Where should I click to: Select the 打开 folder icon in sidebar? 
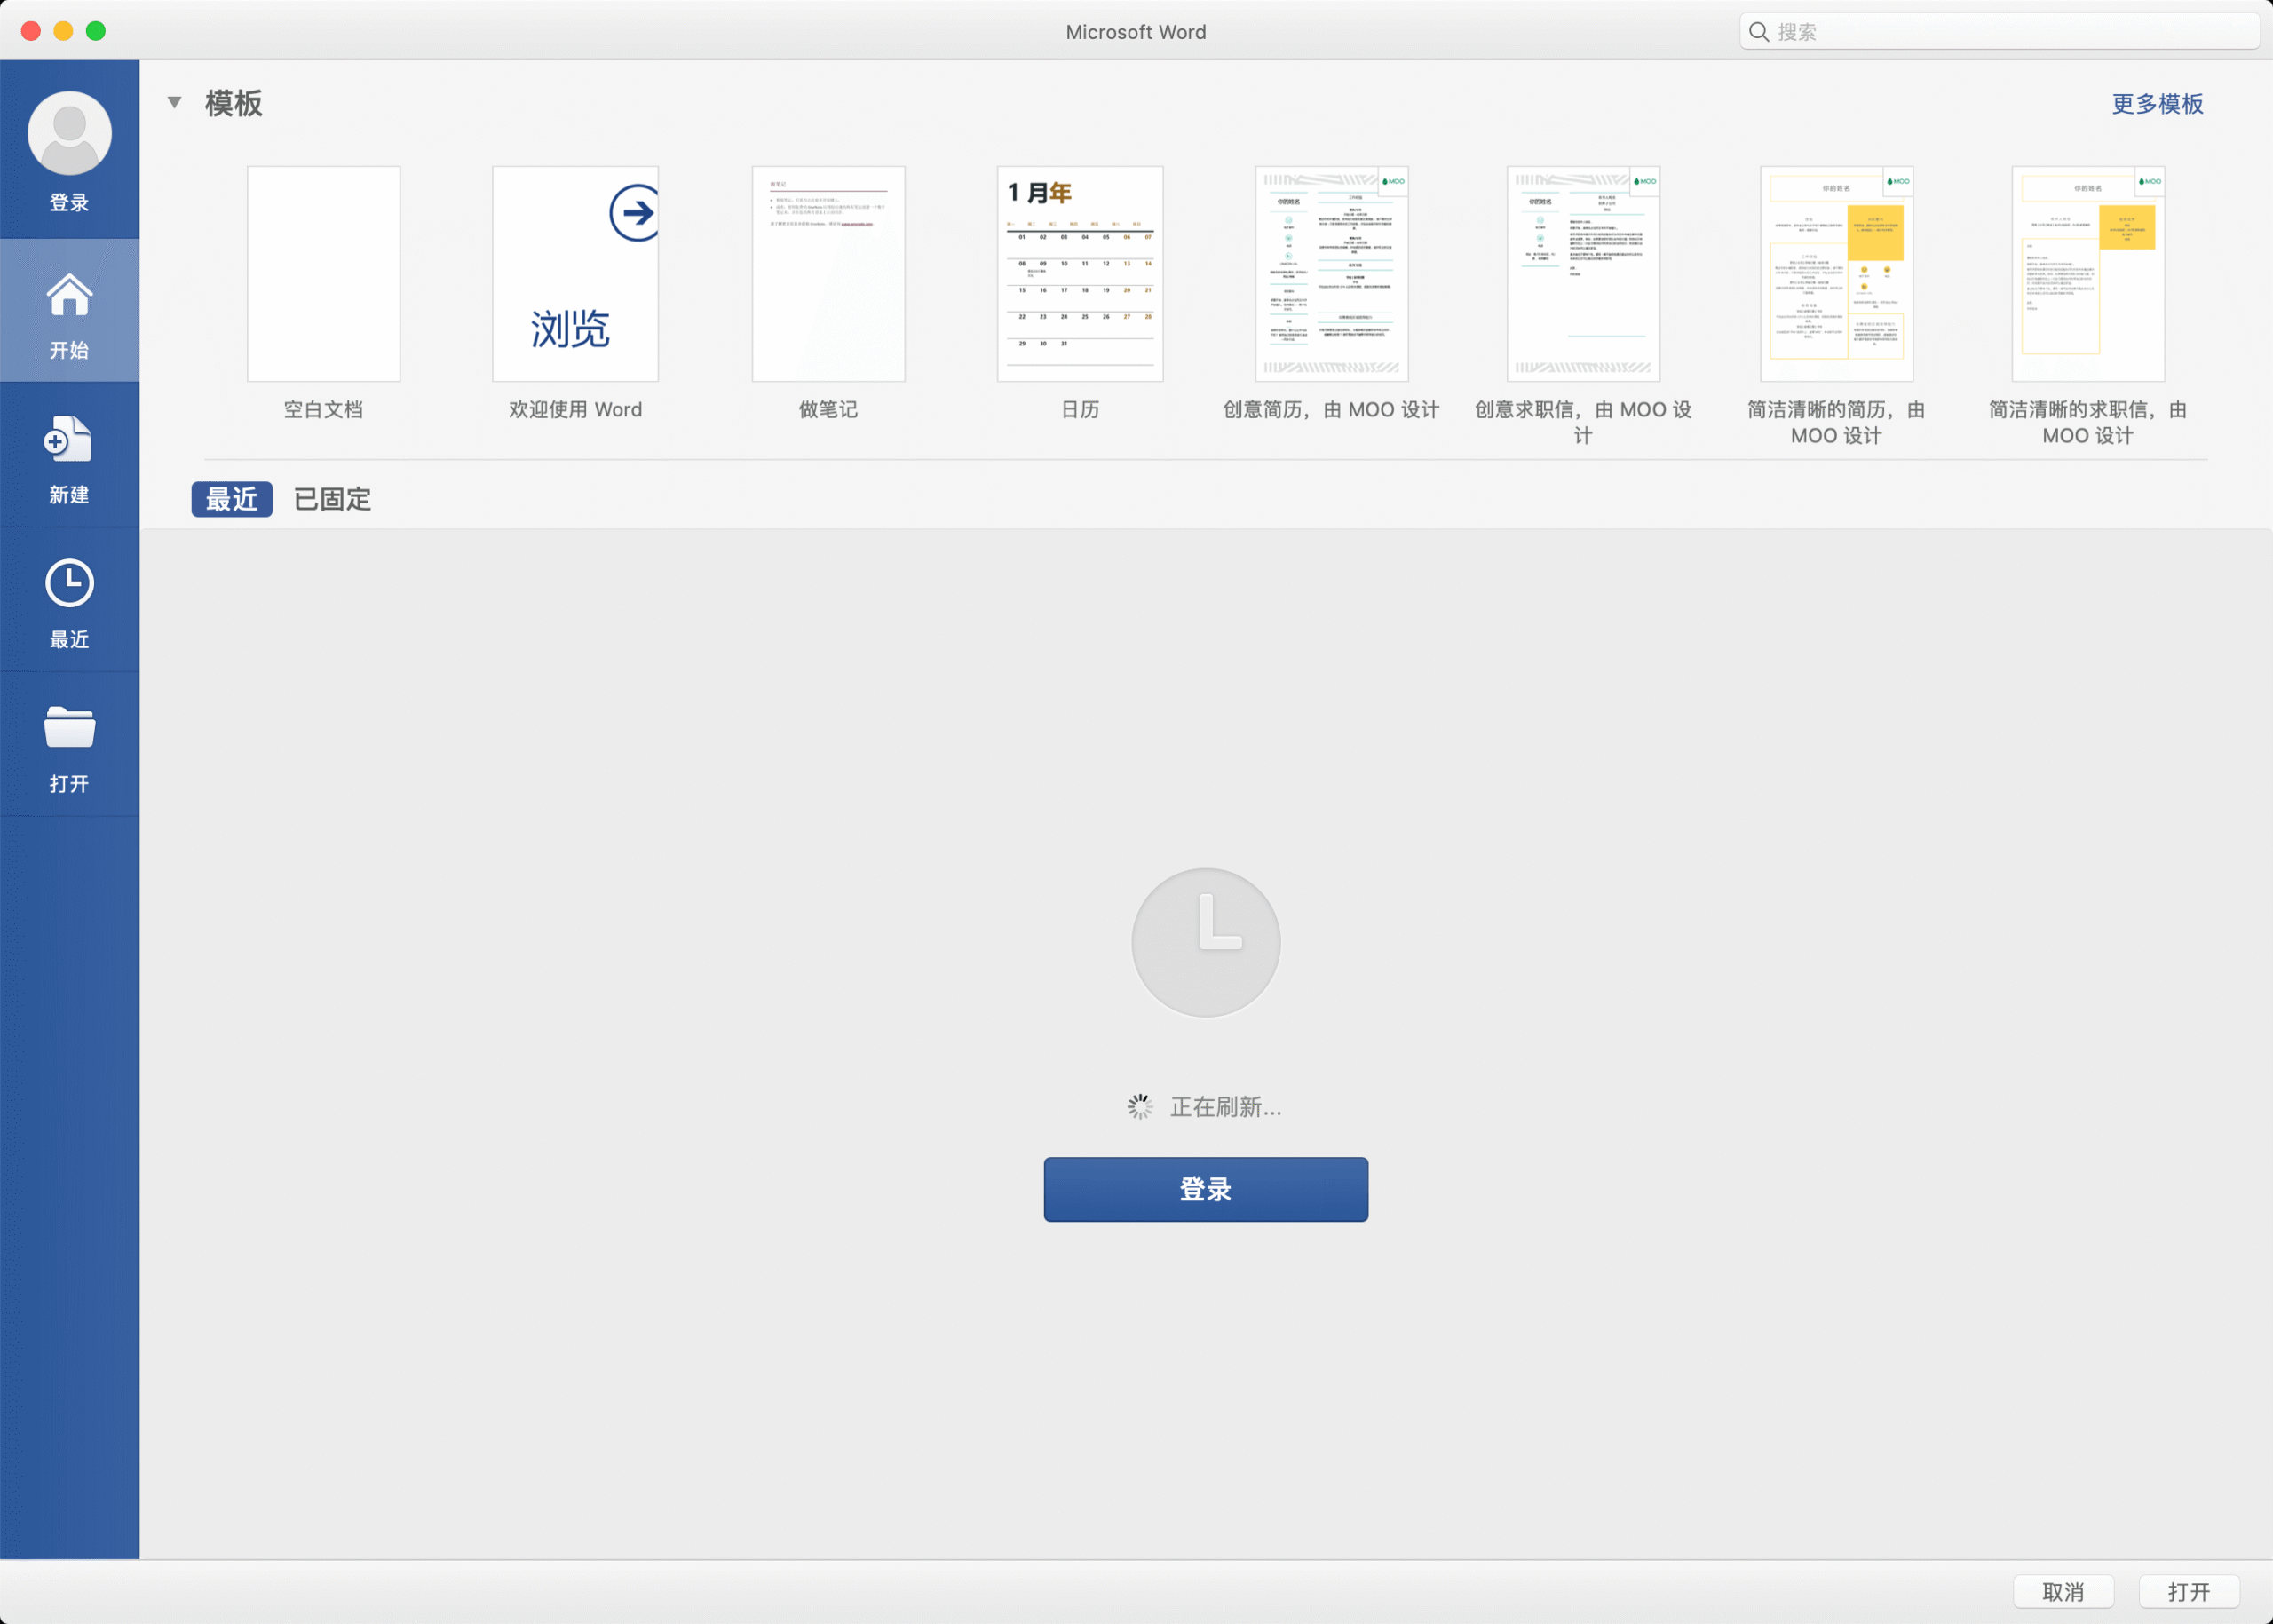click(68, 727)
